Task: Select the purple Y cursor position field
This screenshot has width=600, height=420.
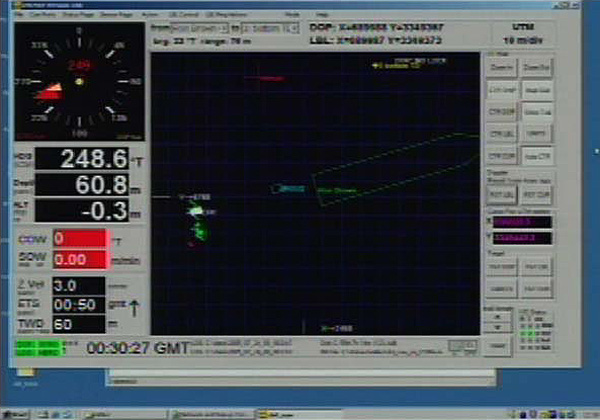Action: point(522,238)
